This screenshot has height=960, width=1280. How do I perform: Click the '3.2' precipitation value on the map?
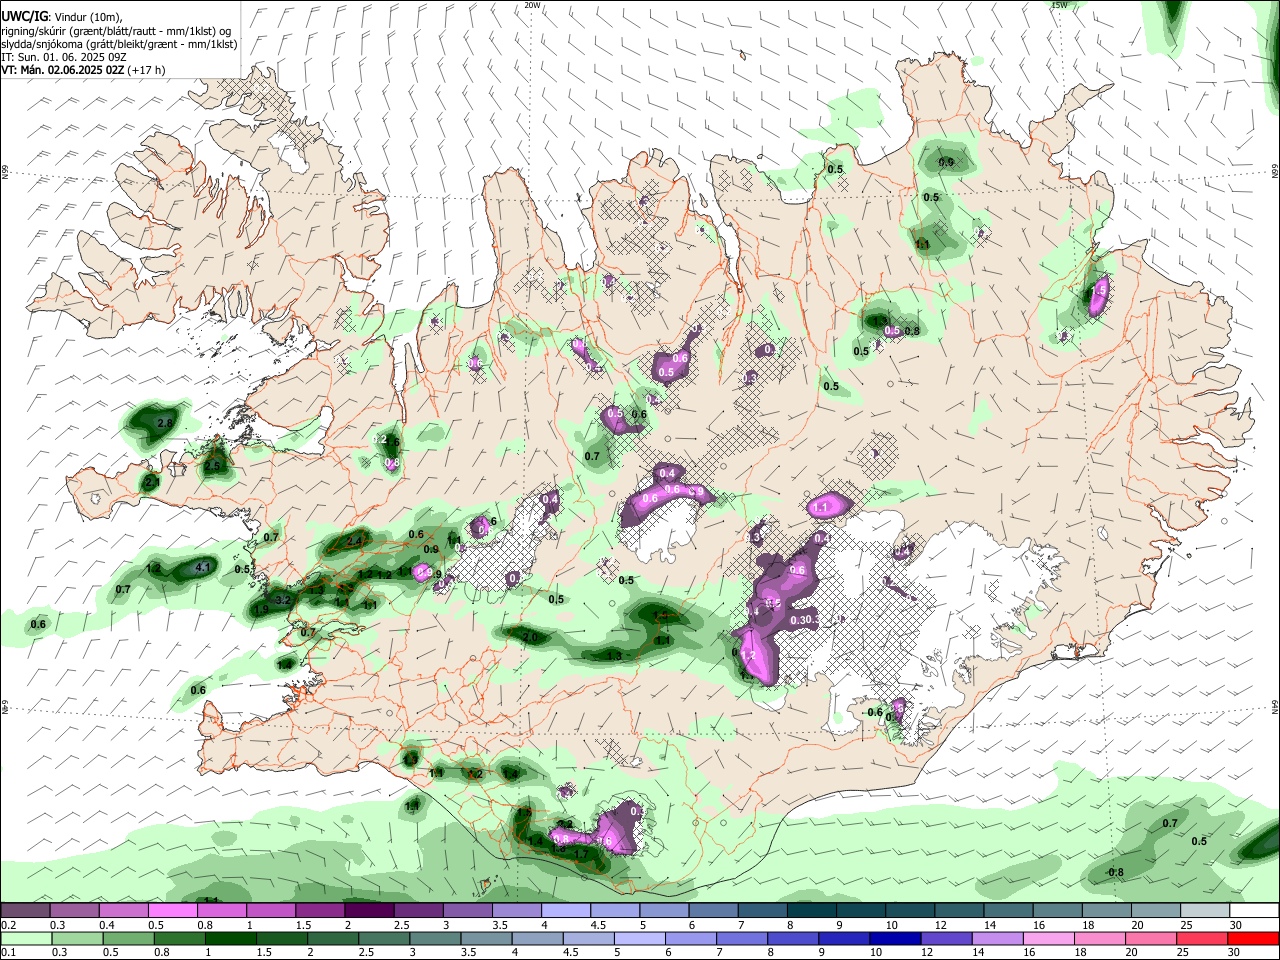pyautogui.click(x=282, y=600)
